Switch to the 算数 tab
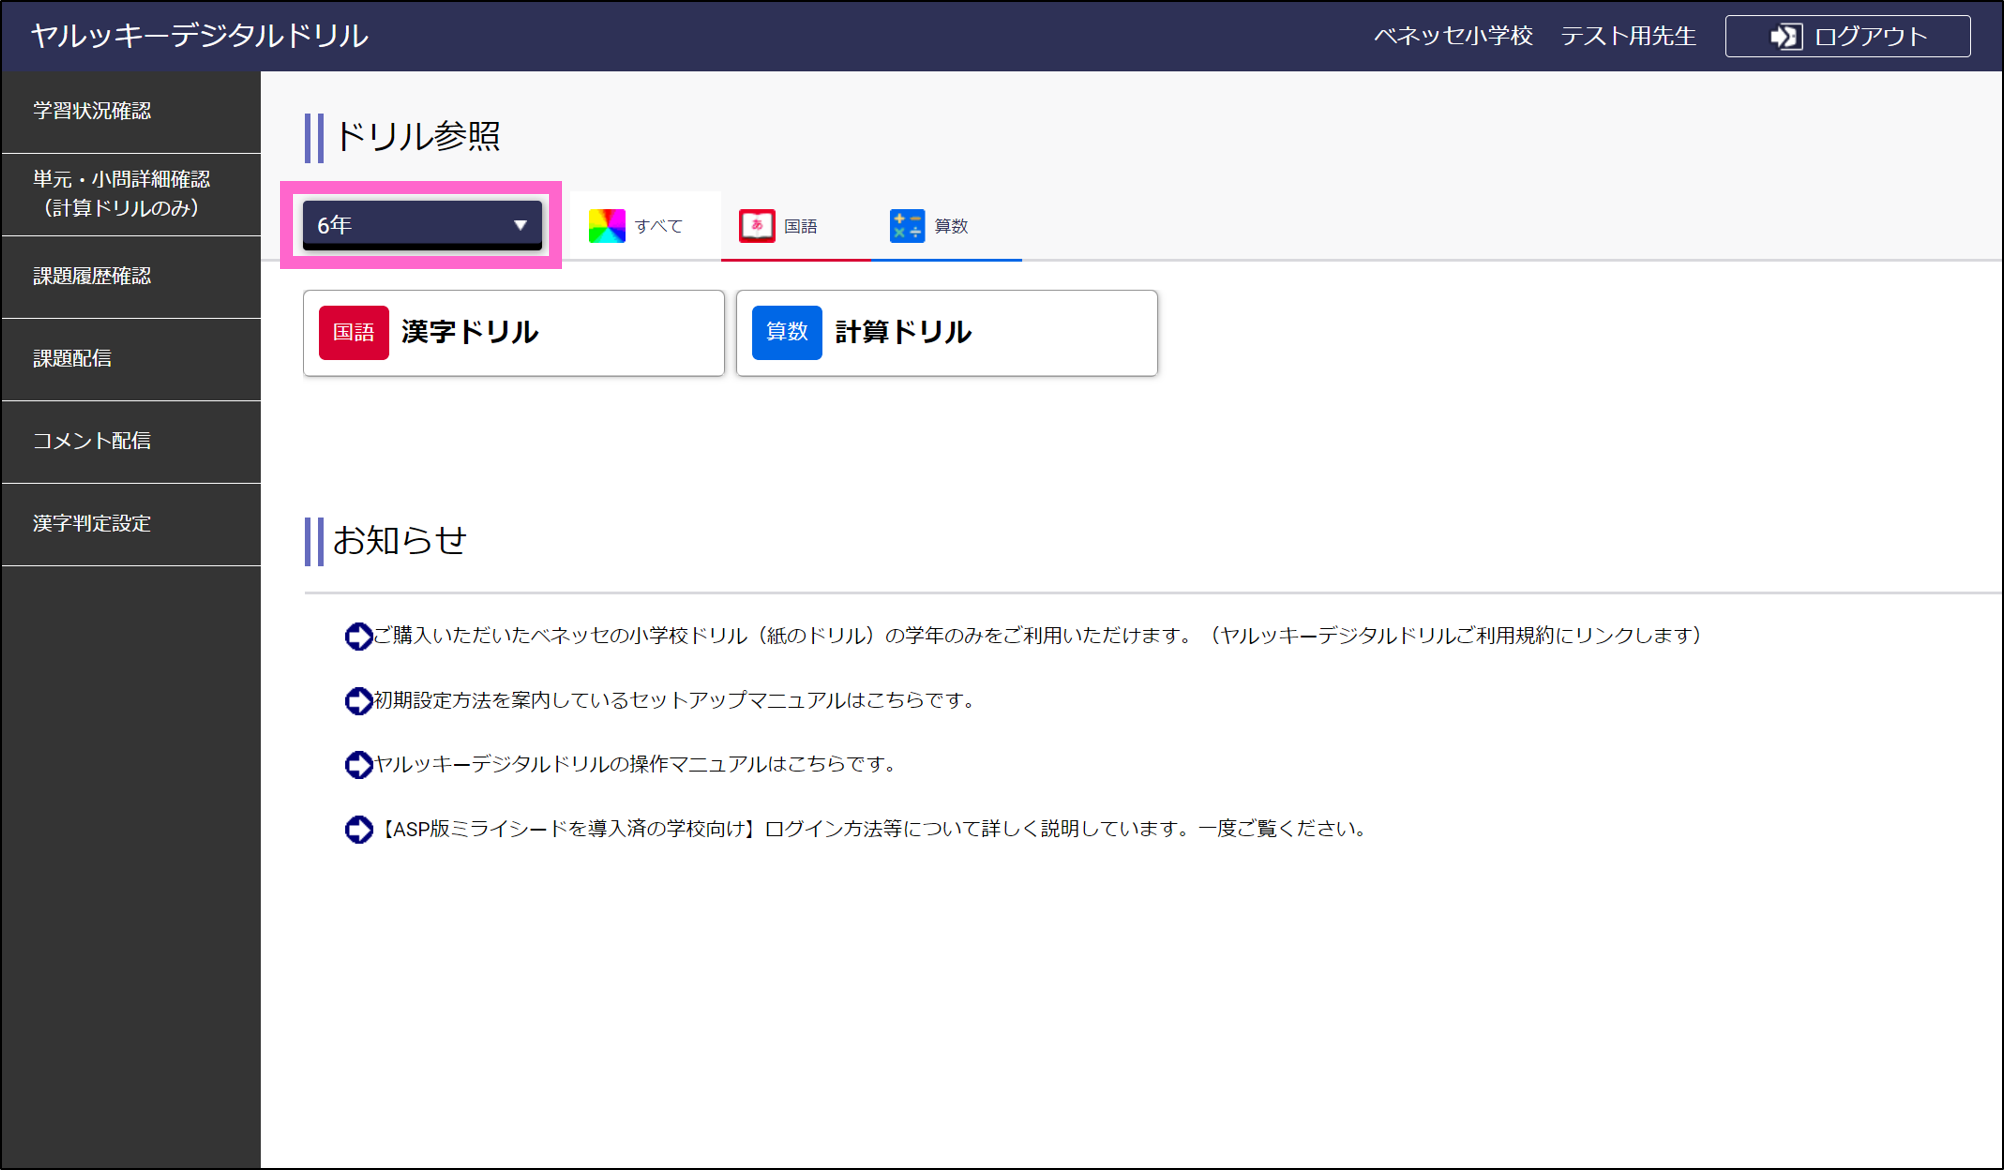The width and height of the screenshot is (2004, 1170). pyautogui.click(x=945, y=225)
